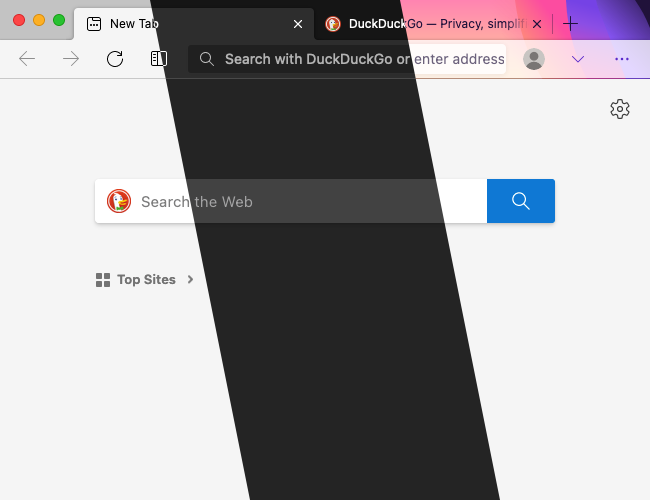Close the New Tab tab
Viewport: 650px width, 500px height.
[x=298, y=24]
